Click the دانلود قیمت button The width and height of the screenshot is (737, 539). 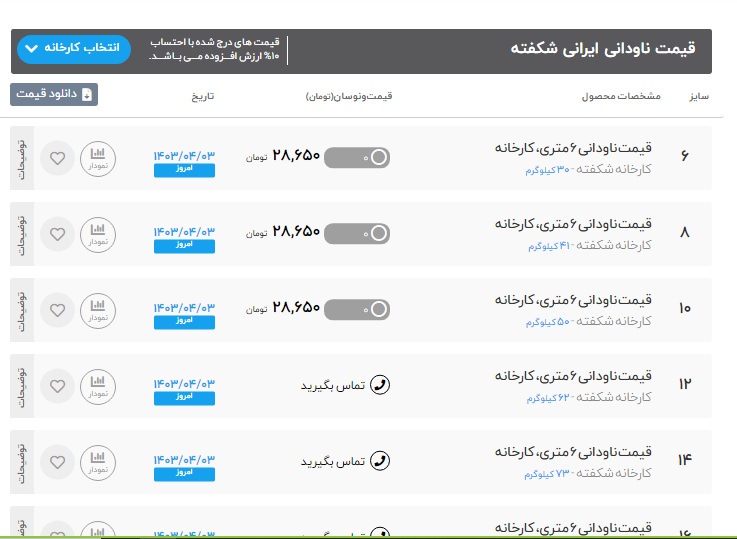tap(54, 95)
